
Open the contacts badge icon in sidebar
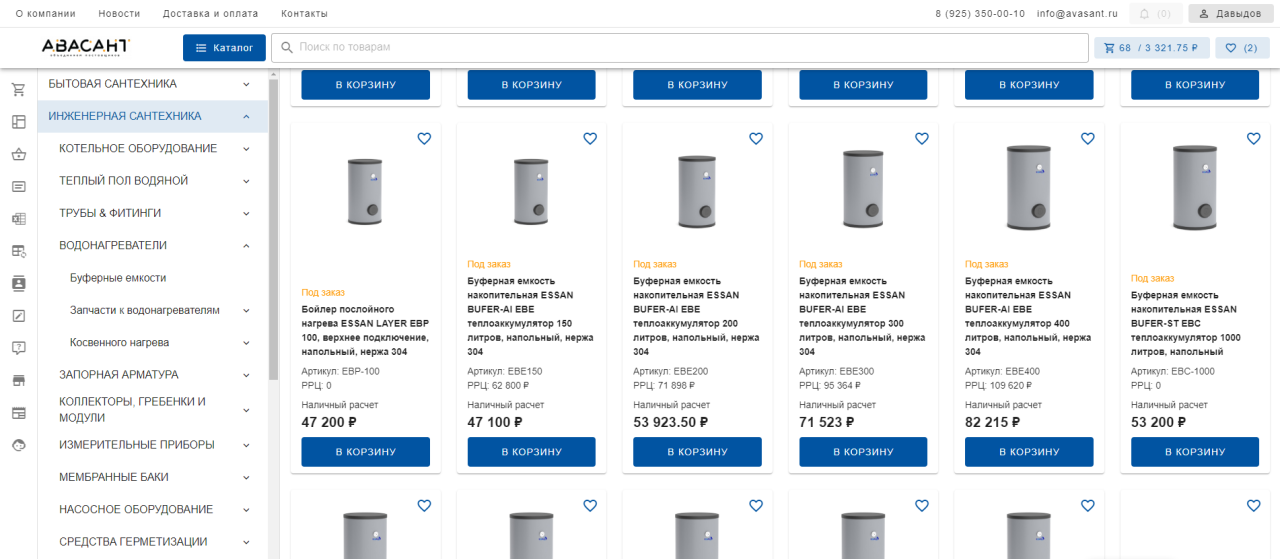point(18,283)
